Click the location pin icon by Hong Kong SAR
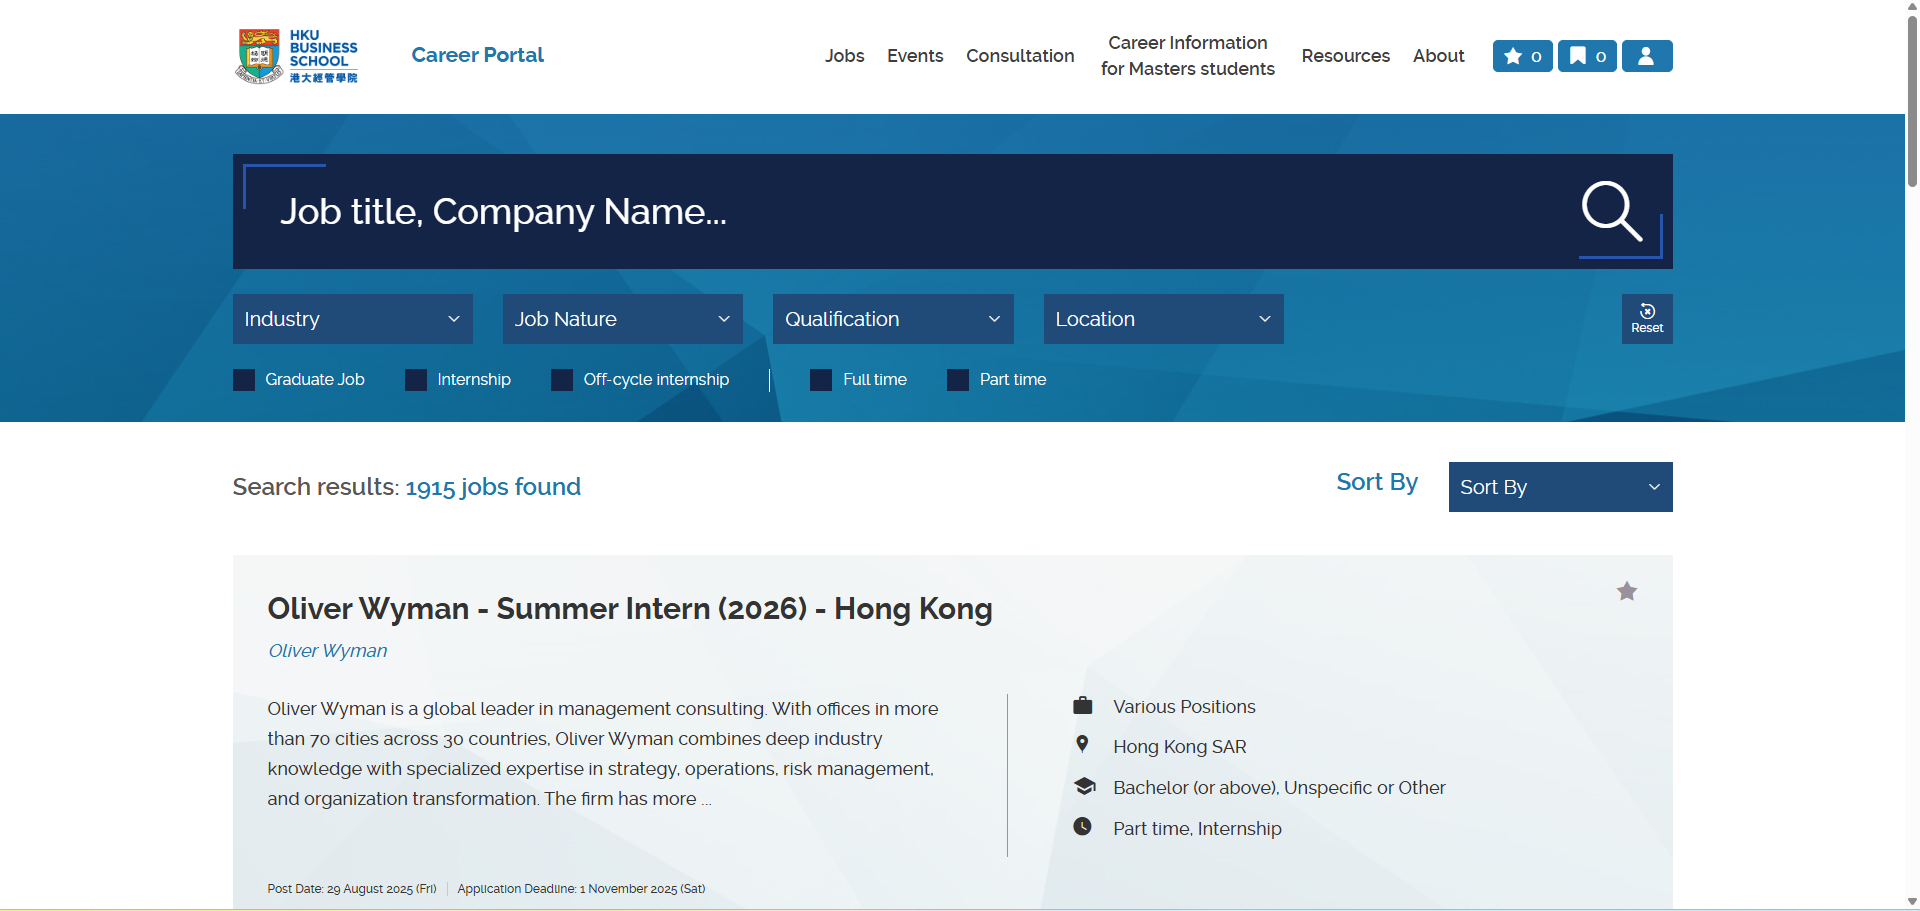 [1082, 745]
